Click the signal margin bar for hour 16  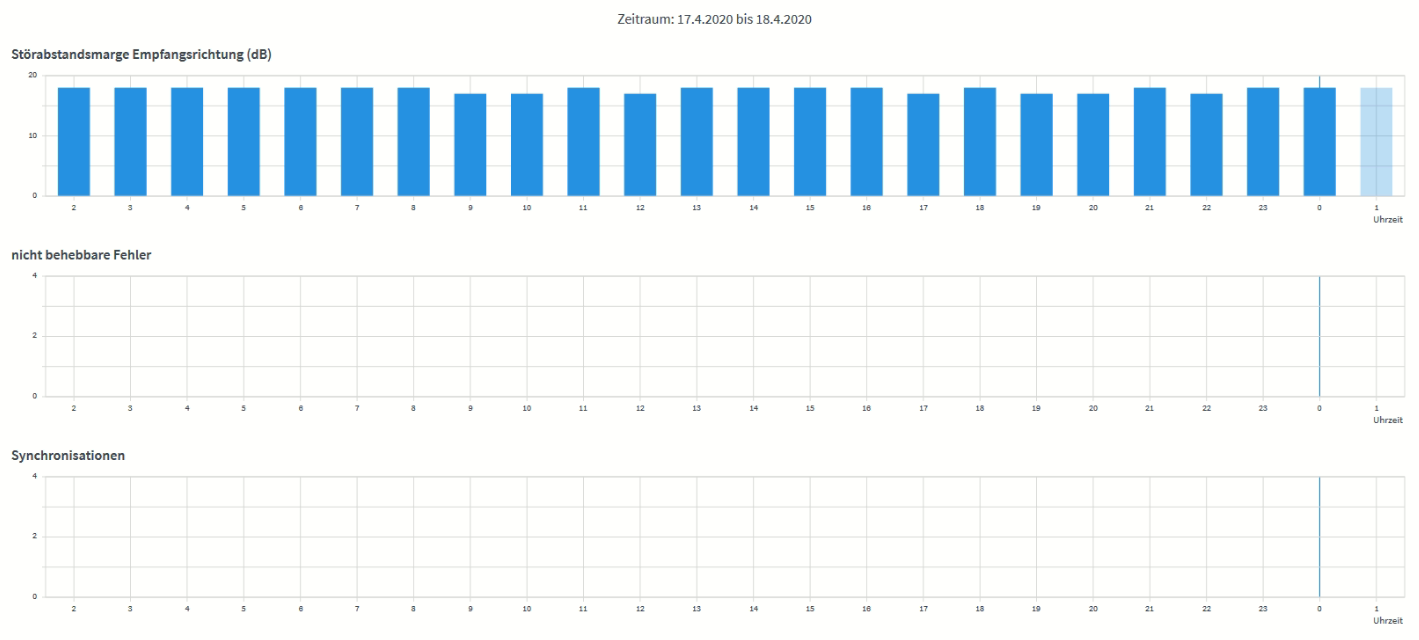(x=867, y=141)
